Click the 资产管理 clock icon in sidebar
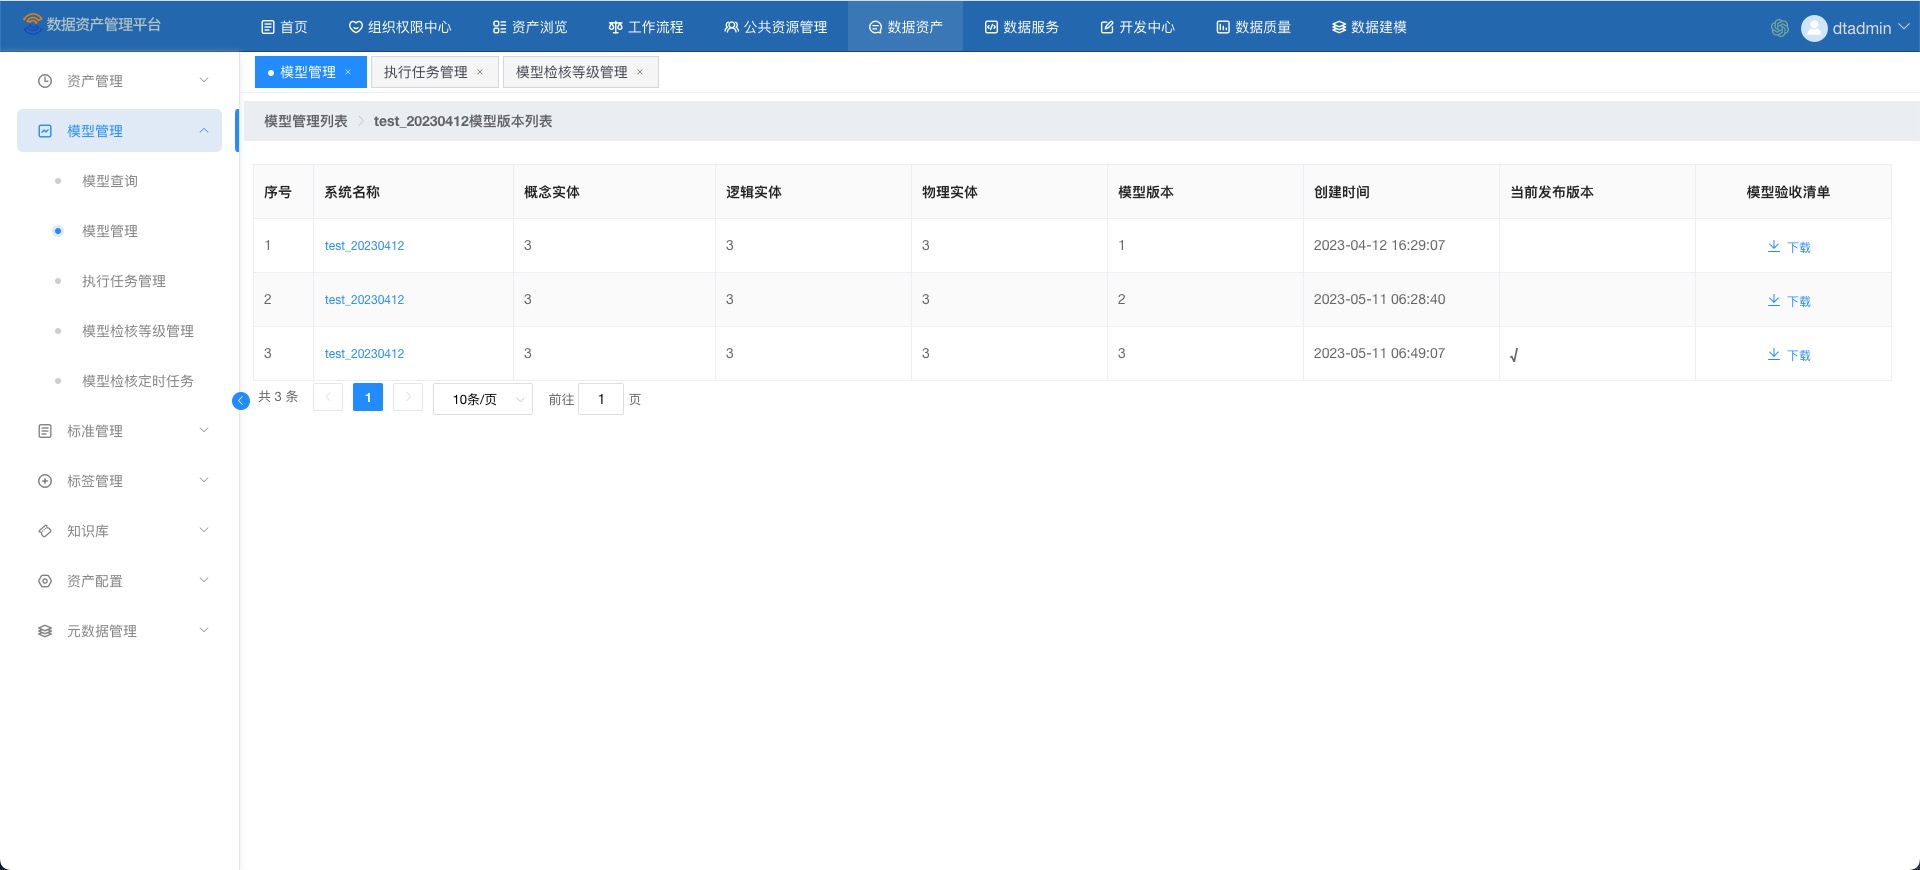The height and width of the screenshot is (870, 1920). click(x=45, y=81)
